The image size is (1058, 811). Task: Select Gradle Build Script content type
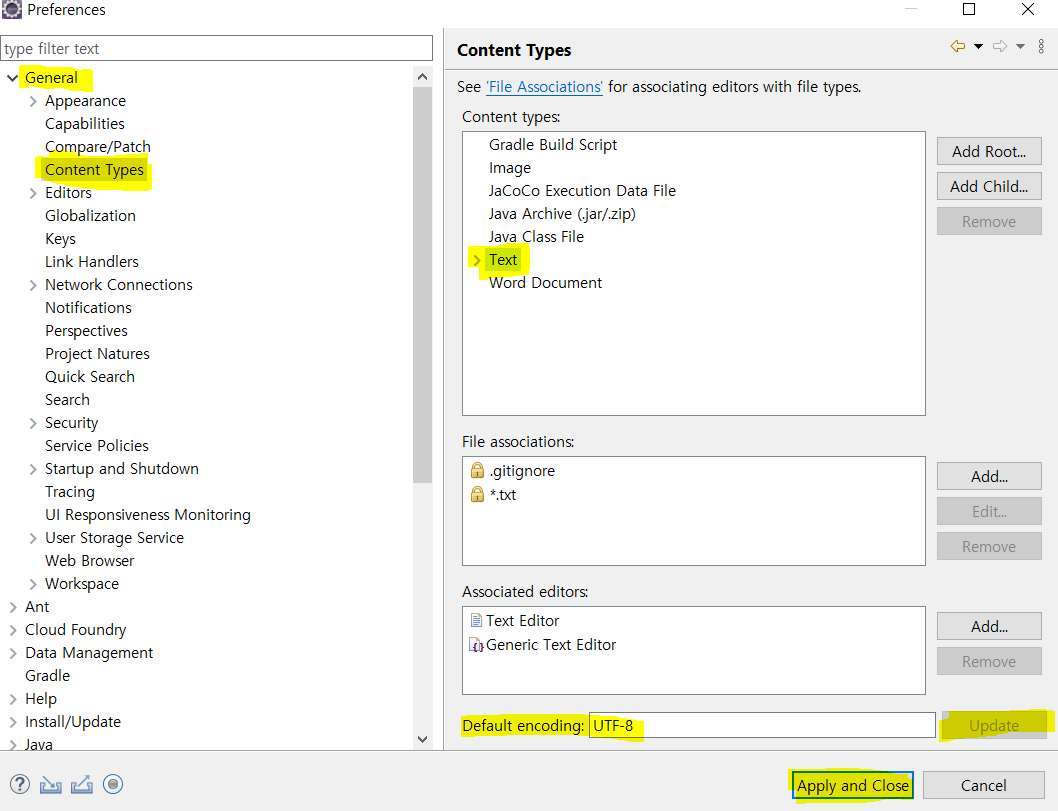pyautogui.click(x=553, y=144)
